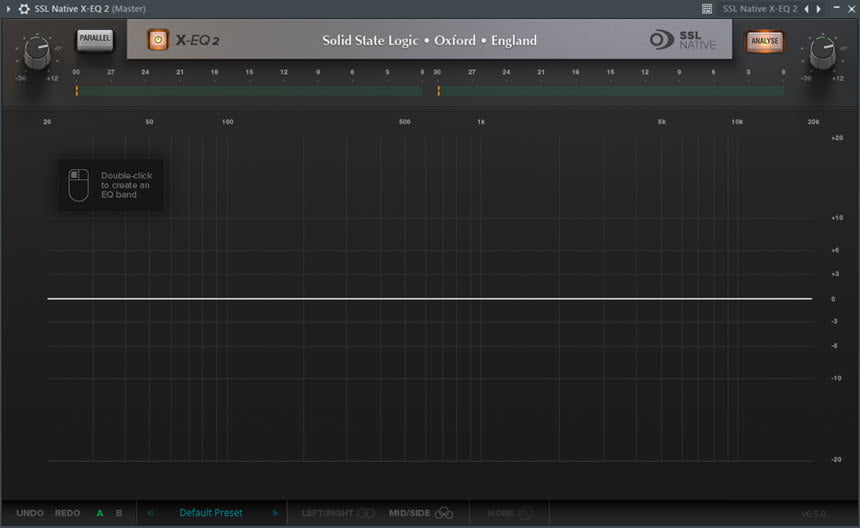Click the +10 dB gain scale label
The height and width of the screenshot is (528, 860).
point(837,218)
